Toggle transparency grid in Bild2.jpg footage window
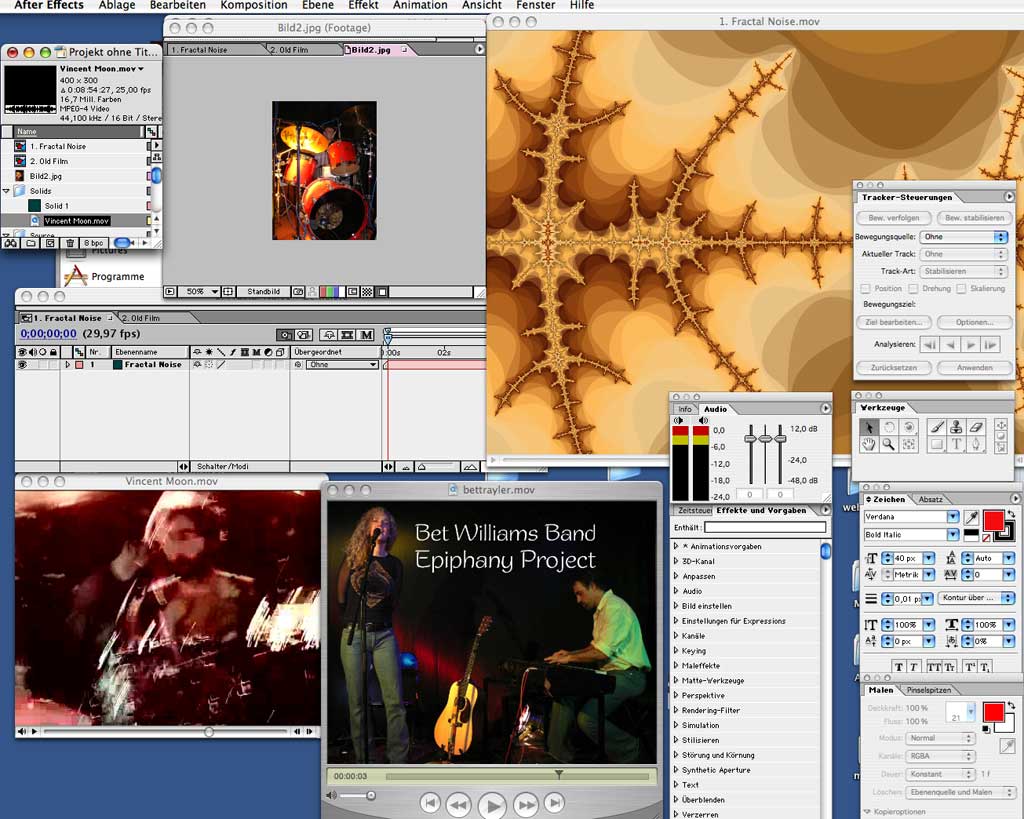This screenshot has width=1024, height=819. pos(368,292)
